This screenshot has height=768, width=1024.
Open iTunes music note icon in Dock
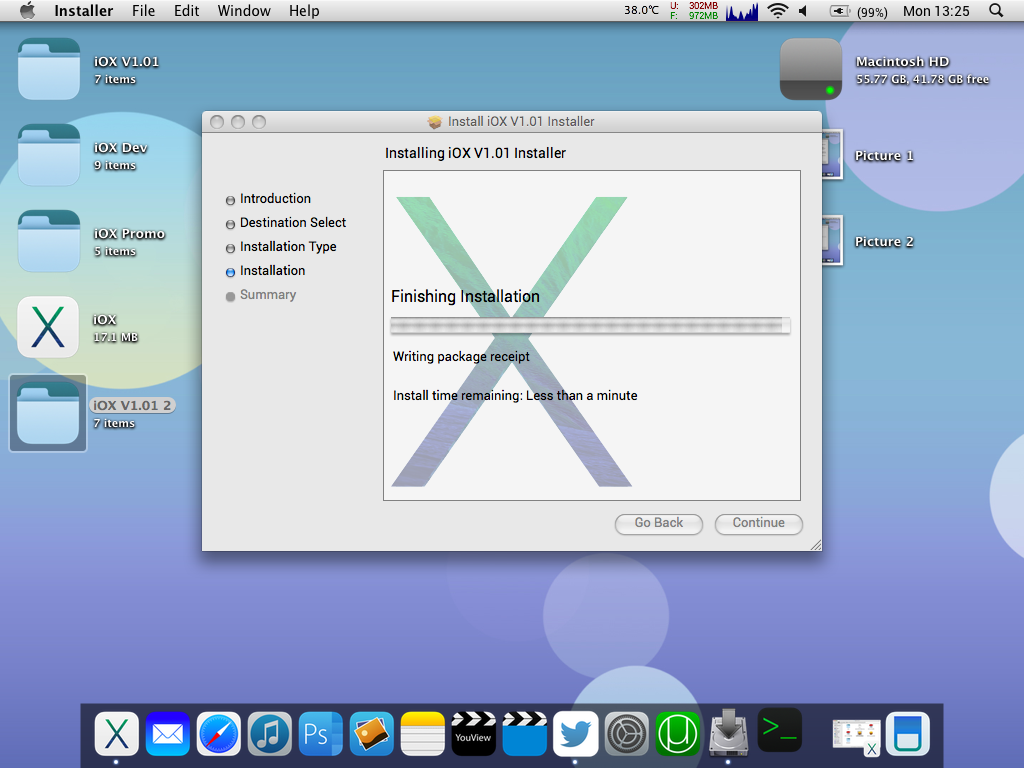(x=270, y=733)
